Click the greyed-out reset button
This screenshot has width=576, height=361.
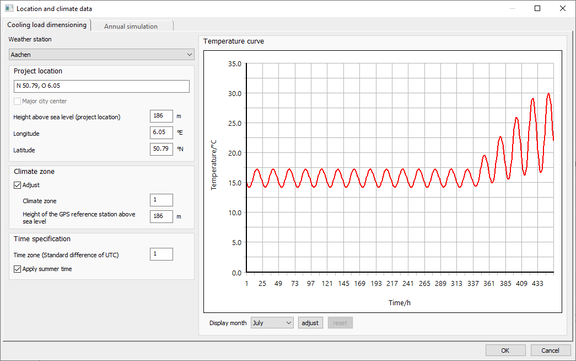[340, 323]
